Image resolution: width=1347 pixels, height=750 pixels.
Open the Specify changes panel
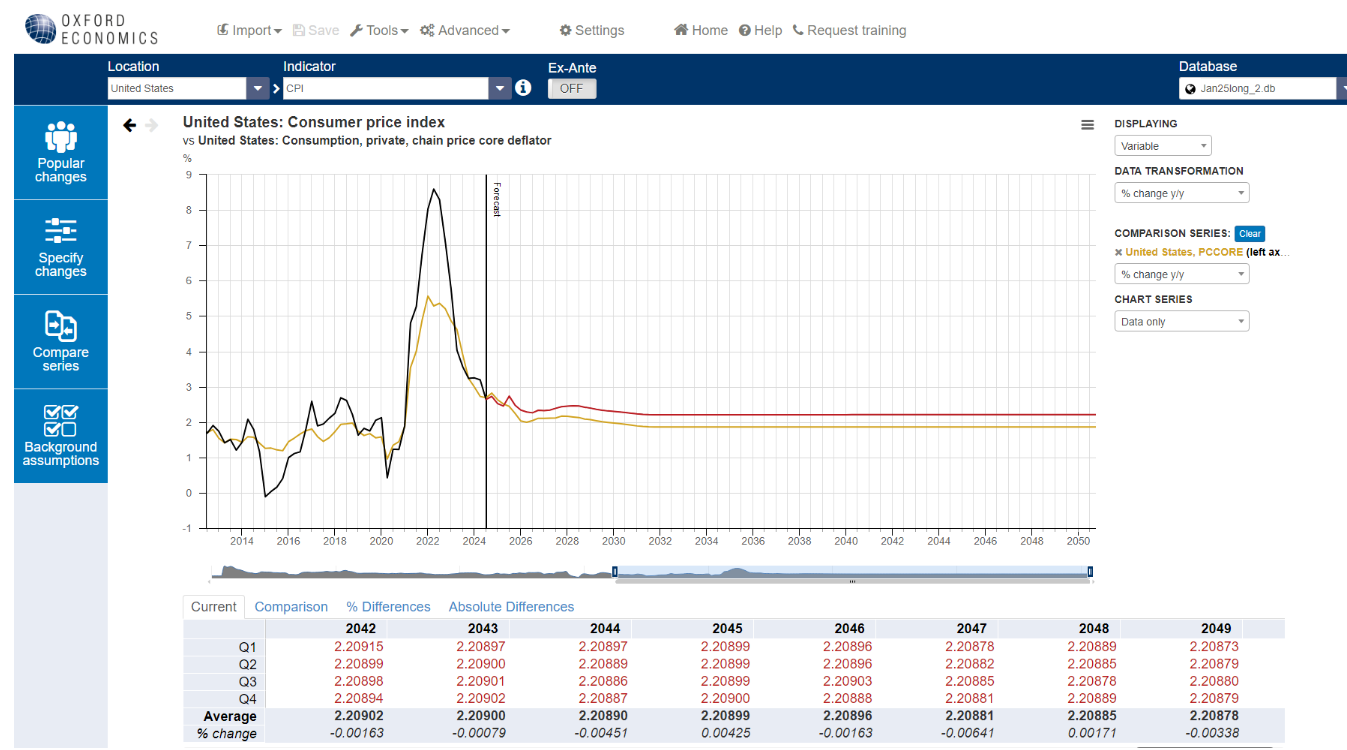click(61, 247)
